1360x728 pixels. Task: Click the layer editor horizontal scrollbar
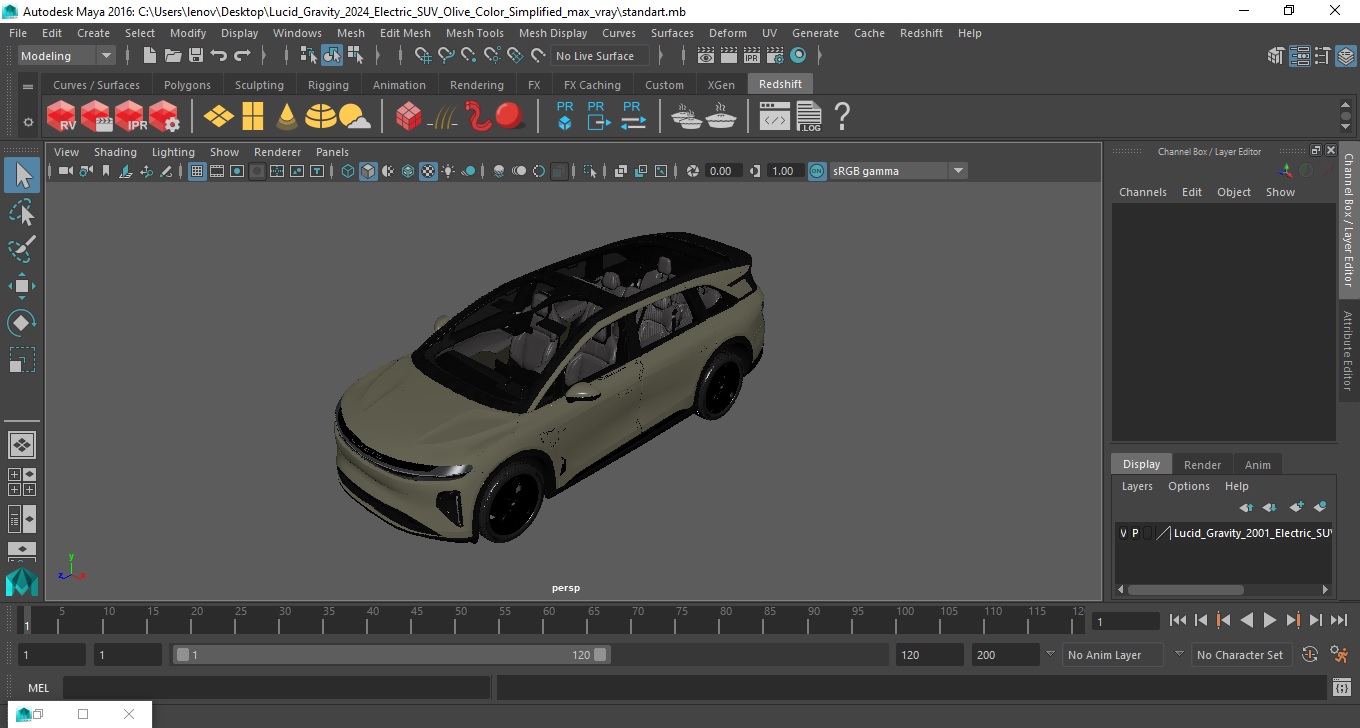tap(1185, 590)
